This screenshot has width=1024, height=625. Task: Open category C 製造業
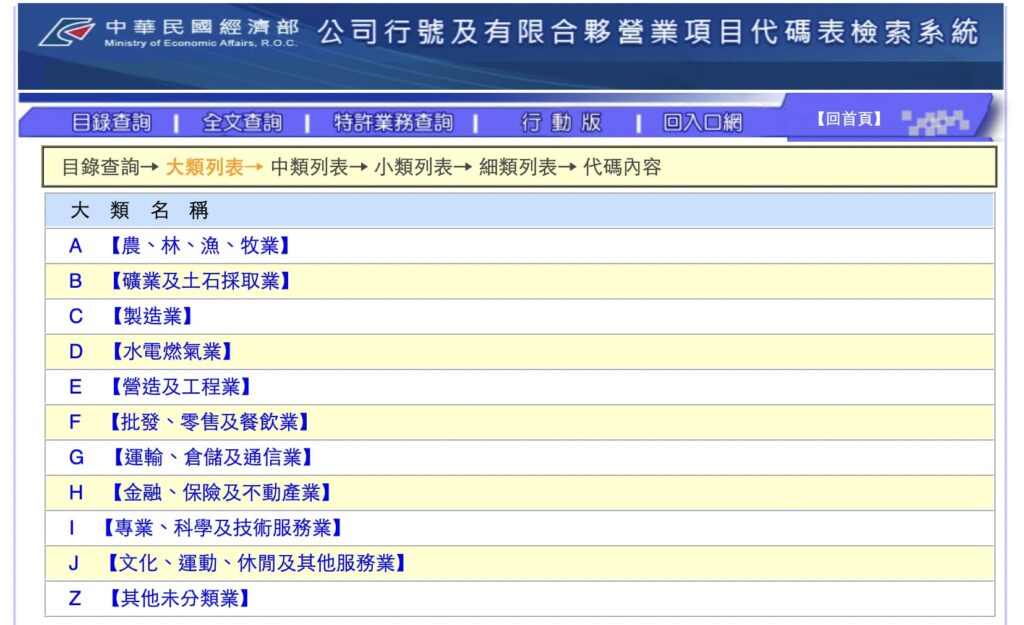[x=148, y=317]
